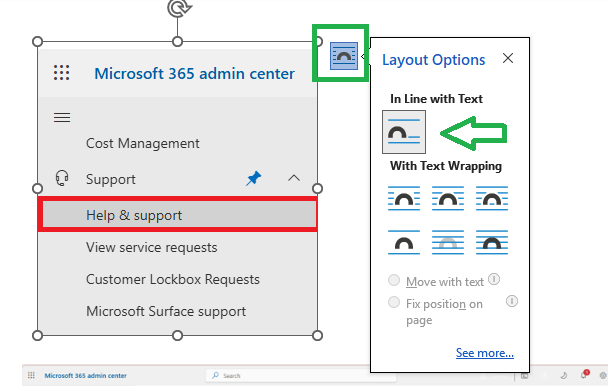Click the blue pin icon beside Support

[x=254, y=178]
